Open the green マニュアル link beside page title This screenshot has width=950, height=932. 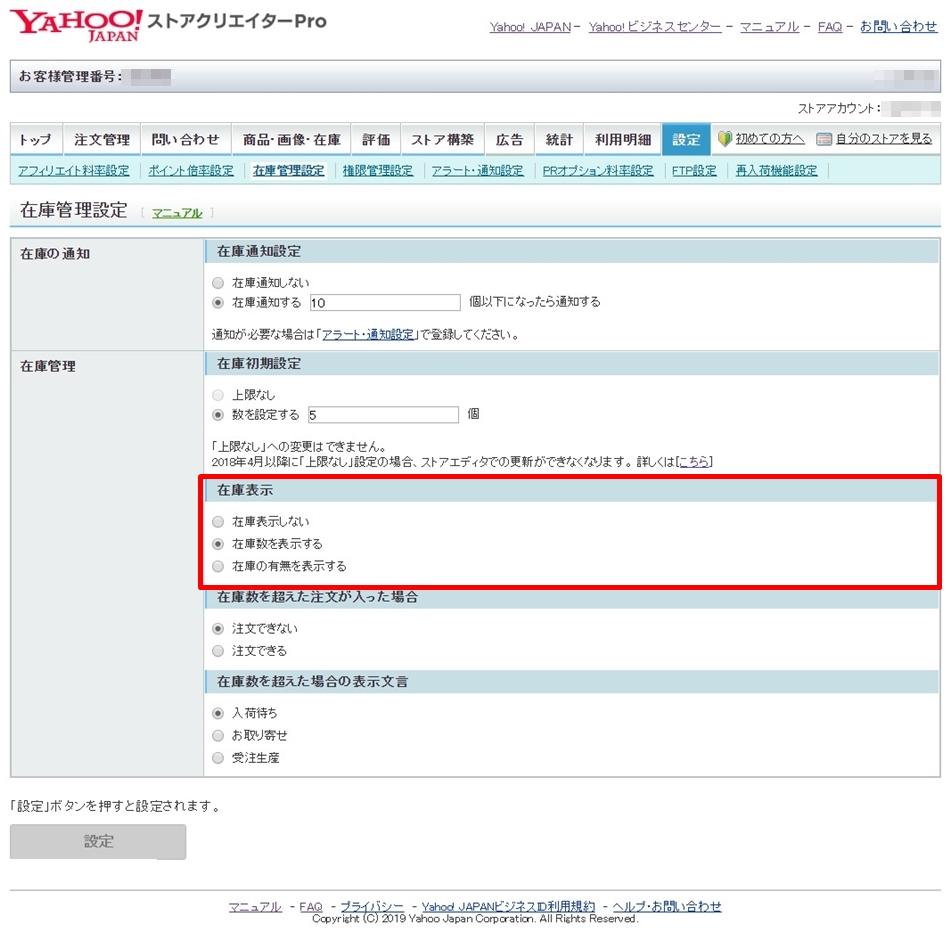(177, 213)
